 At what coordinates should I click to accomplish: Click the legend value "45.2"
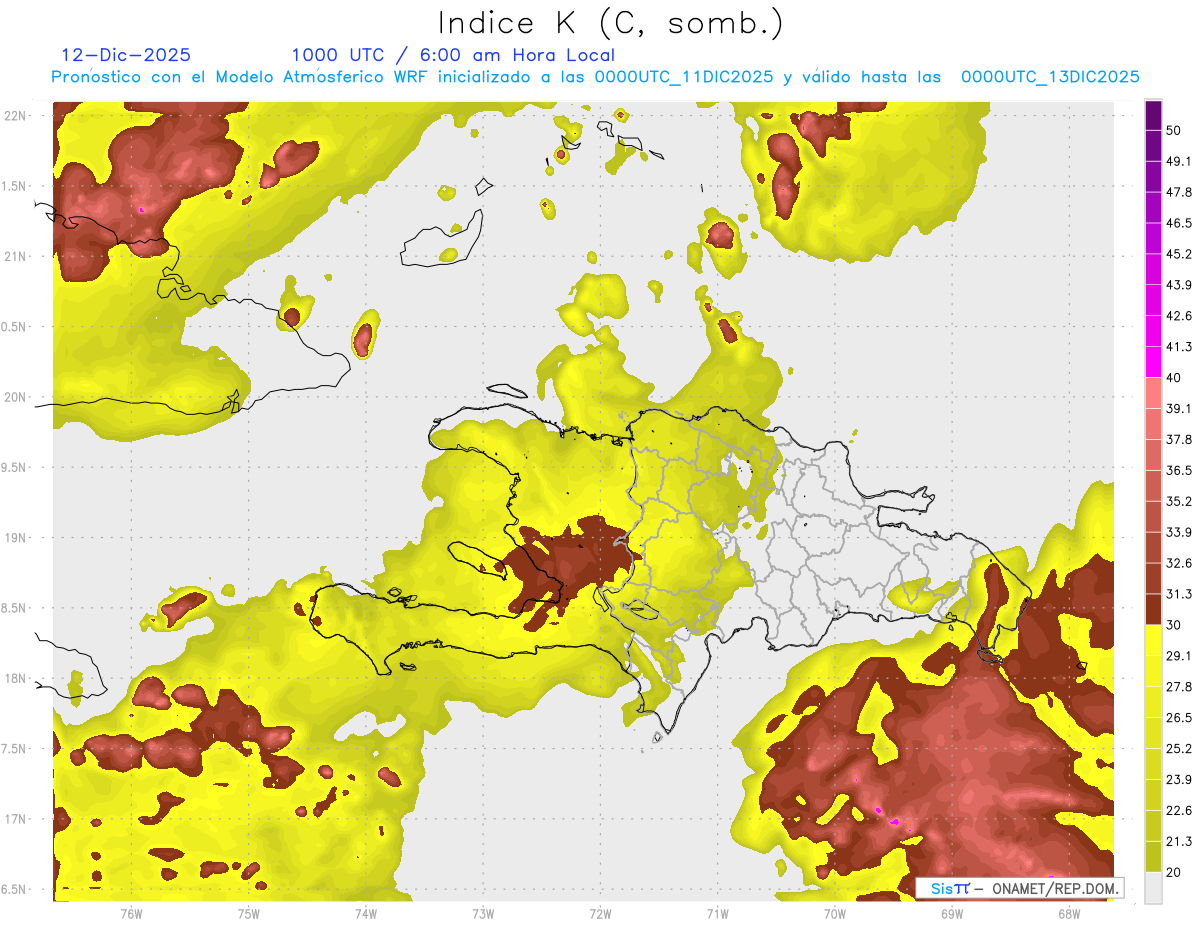coord(1179,255)
